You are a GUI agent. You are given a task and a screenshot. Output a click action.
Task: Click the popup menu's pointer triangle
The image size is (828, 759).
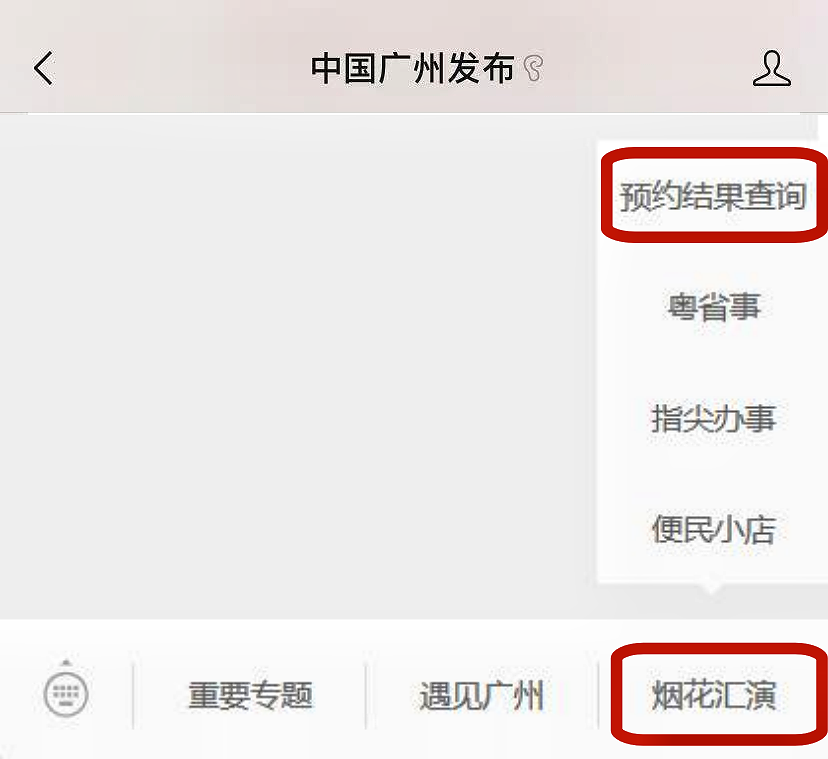tap(711, 588)
